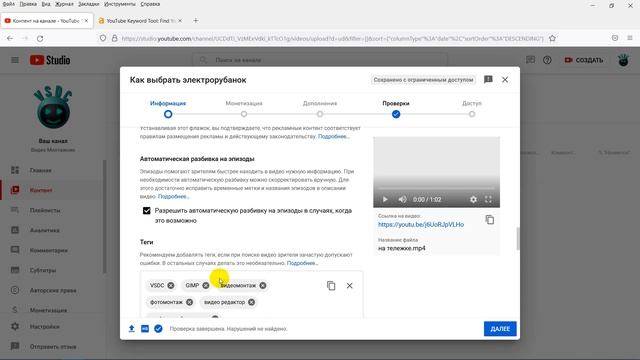Go back in browser history
The height and width of the screenshot is (360, 640).
coord(10,38)
